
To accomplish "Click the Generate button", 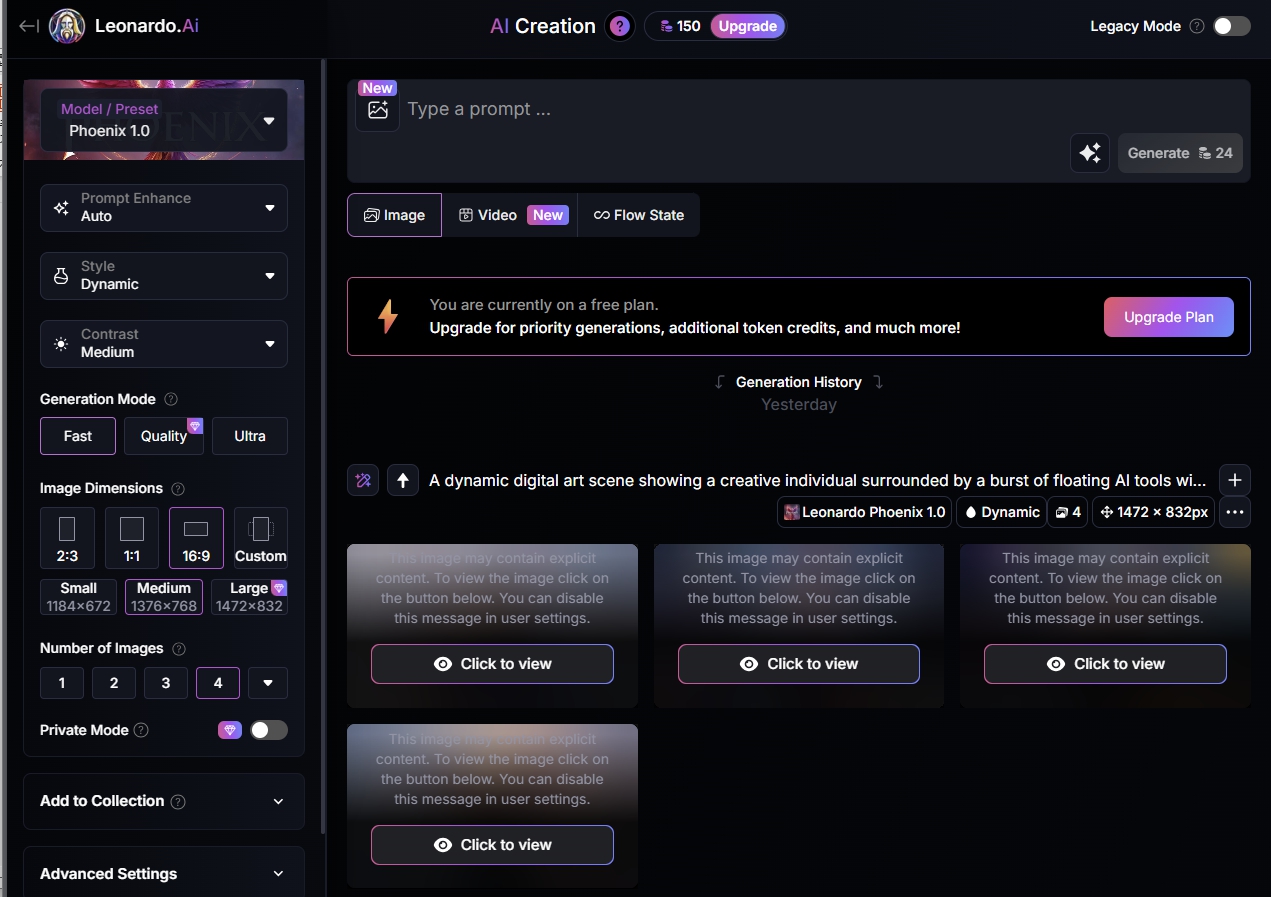I will (1180, 153).
